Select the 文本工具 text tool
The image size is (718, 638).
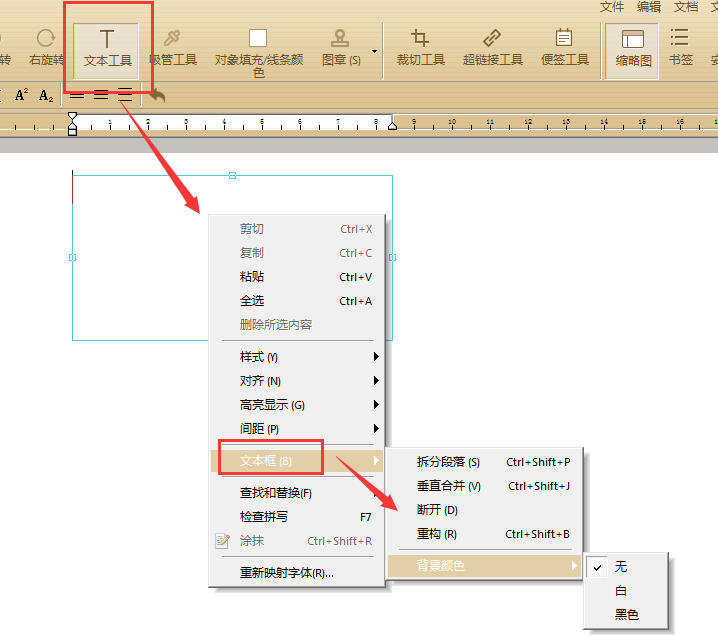(106, 51)
